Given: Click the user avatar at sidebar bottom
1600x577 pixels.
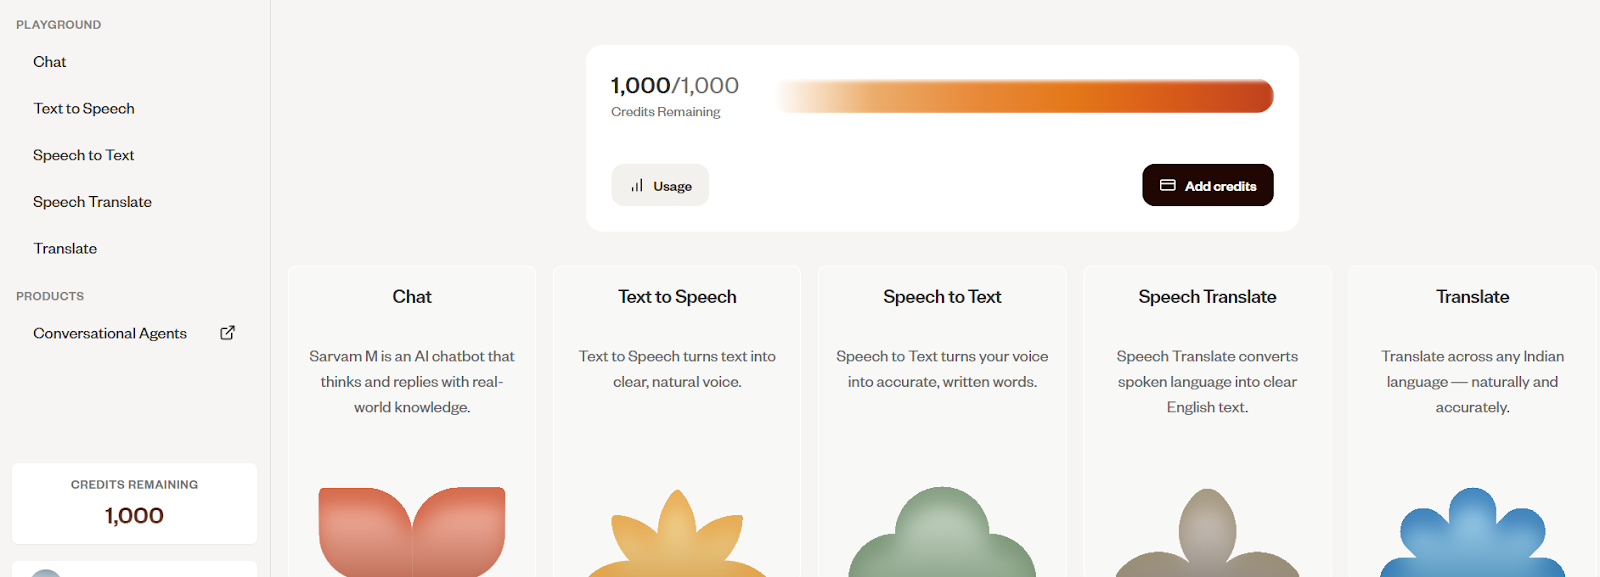Looking at the screenshot, I should [46, 573].
